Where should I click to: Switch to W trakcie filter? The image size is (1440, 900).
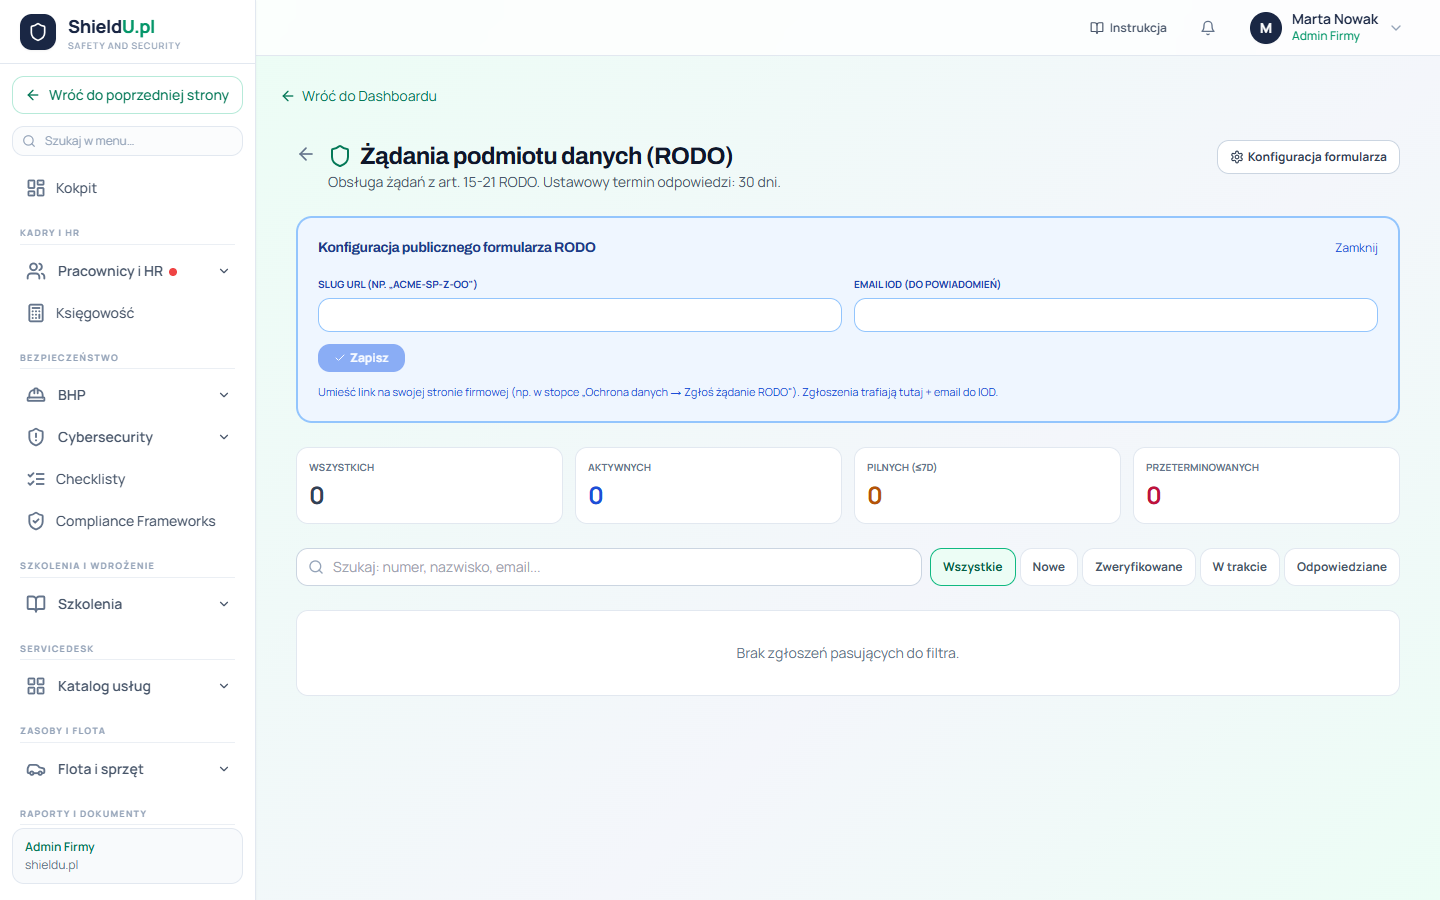pyautogui.click(x=1240, y=567)
